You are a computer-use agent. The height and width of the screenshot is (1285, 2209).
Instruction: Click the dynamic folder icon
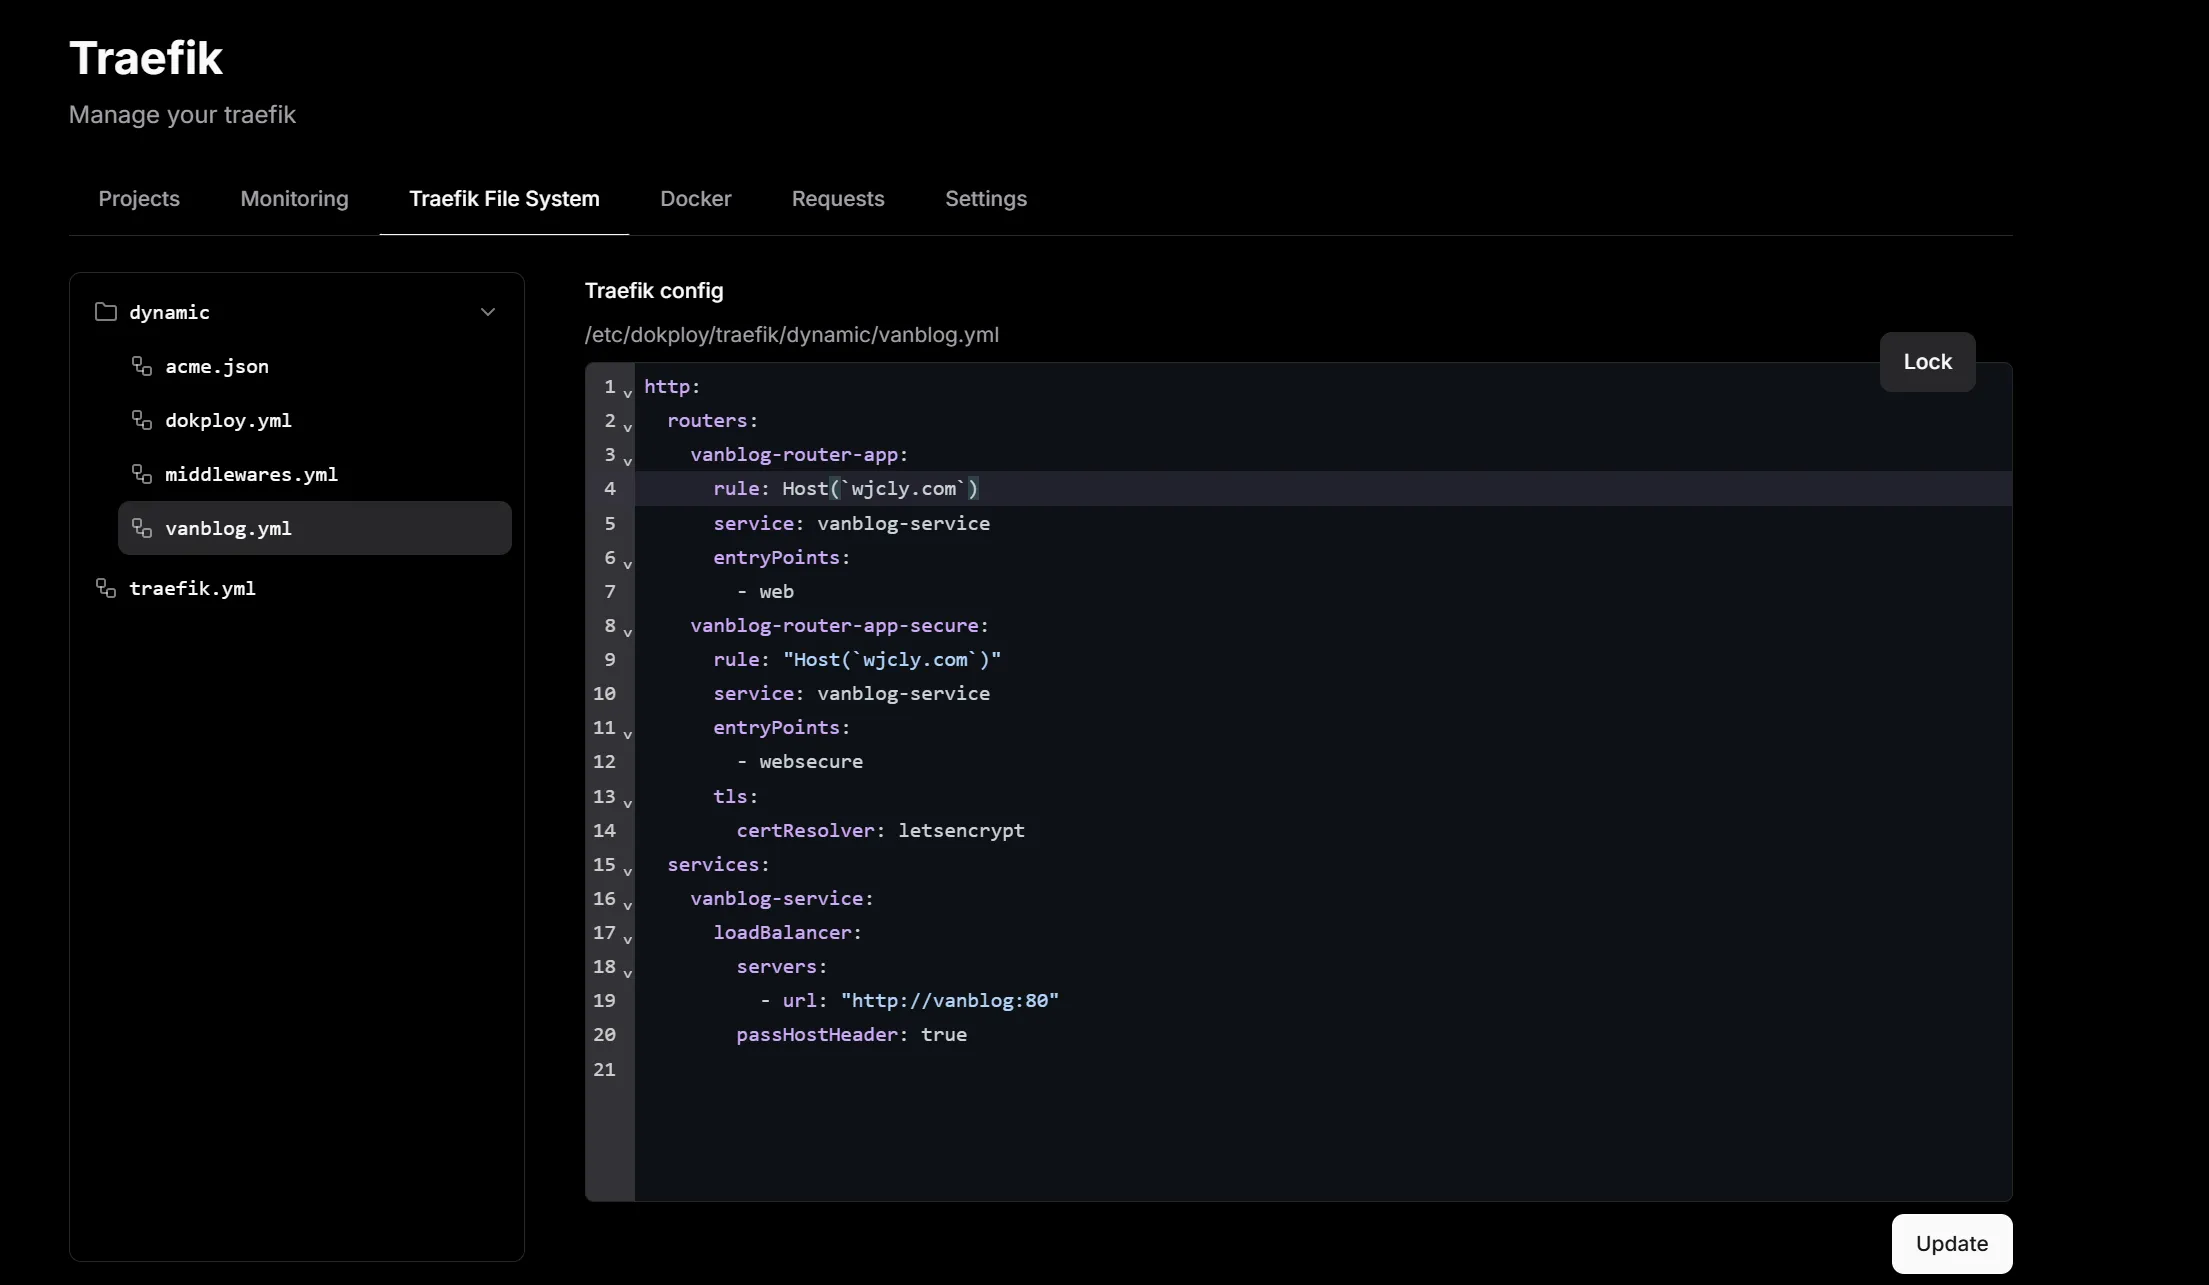[105, 312]
